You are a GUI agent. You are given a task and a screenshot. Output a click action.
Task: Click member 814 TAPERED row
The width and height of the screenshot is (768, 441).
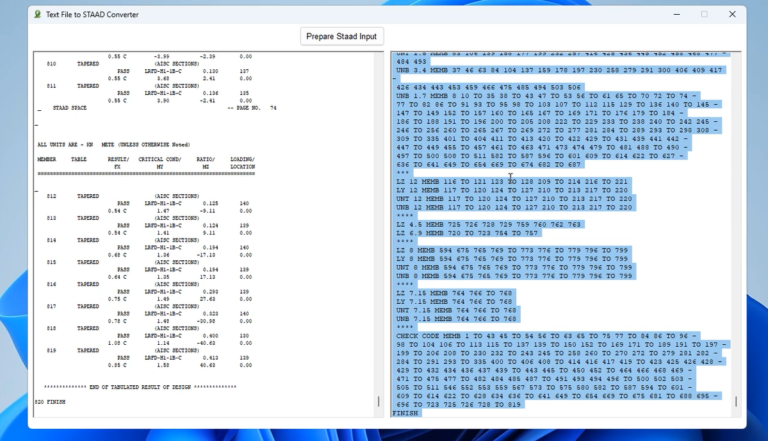click(123, 240)
